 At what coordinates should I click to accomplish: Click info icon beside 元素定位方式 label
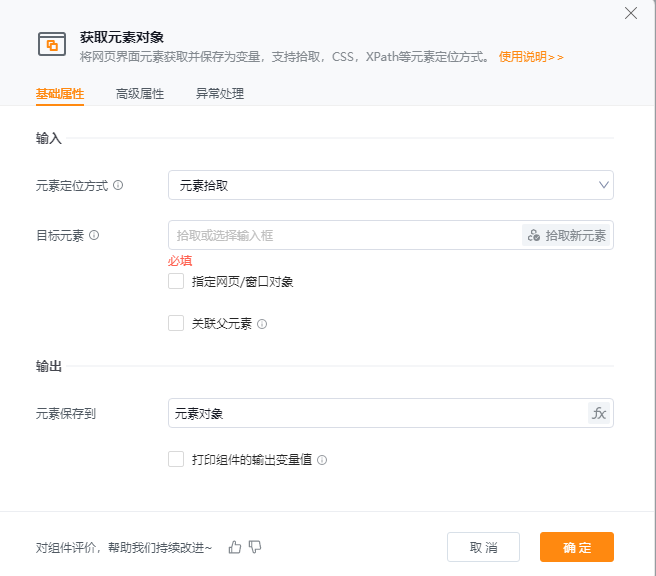pyautogui.click(x=118, y=185)
